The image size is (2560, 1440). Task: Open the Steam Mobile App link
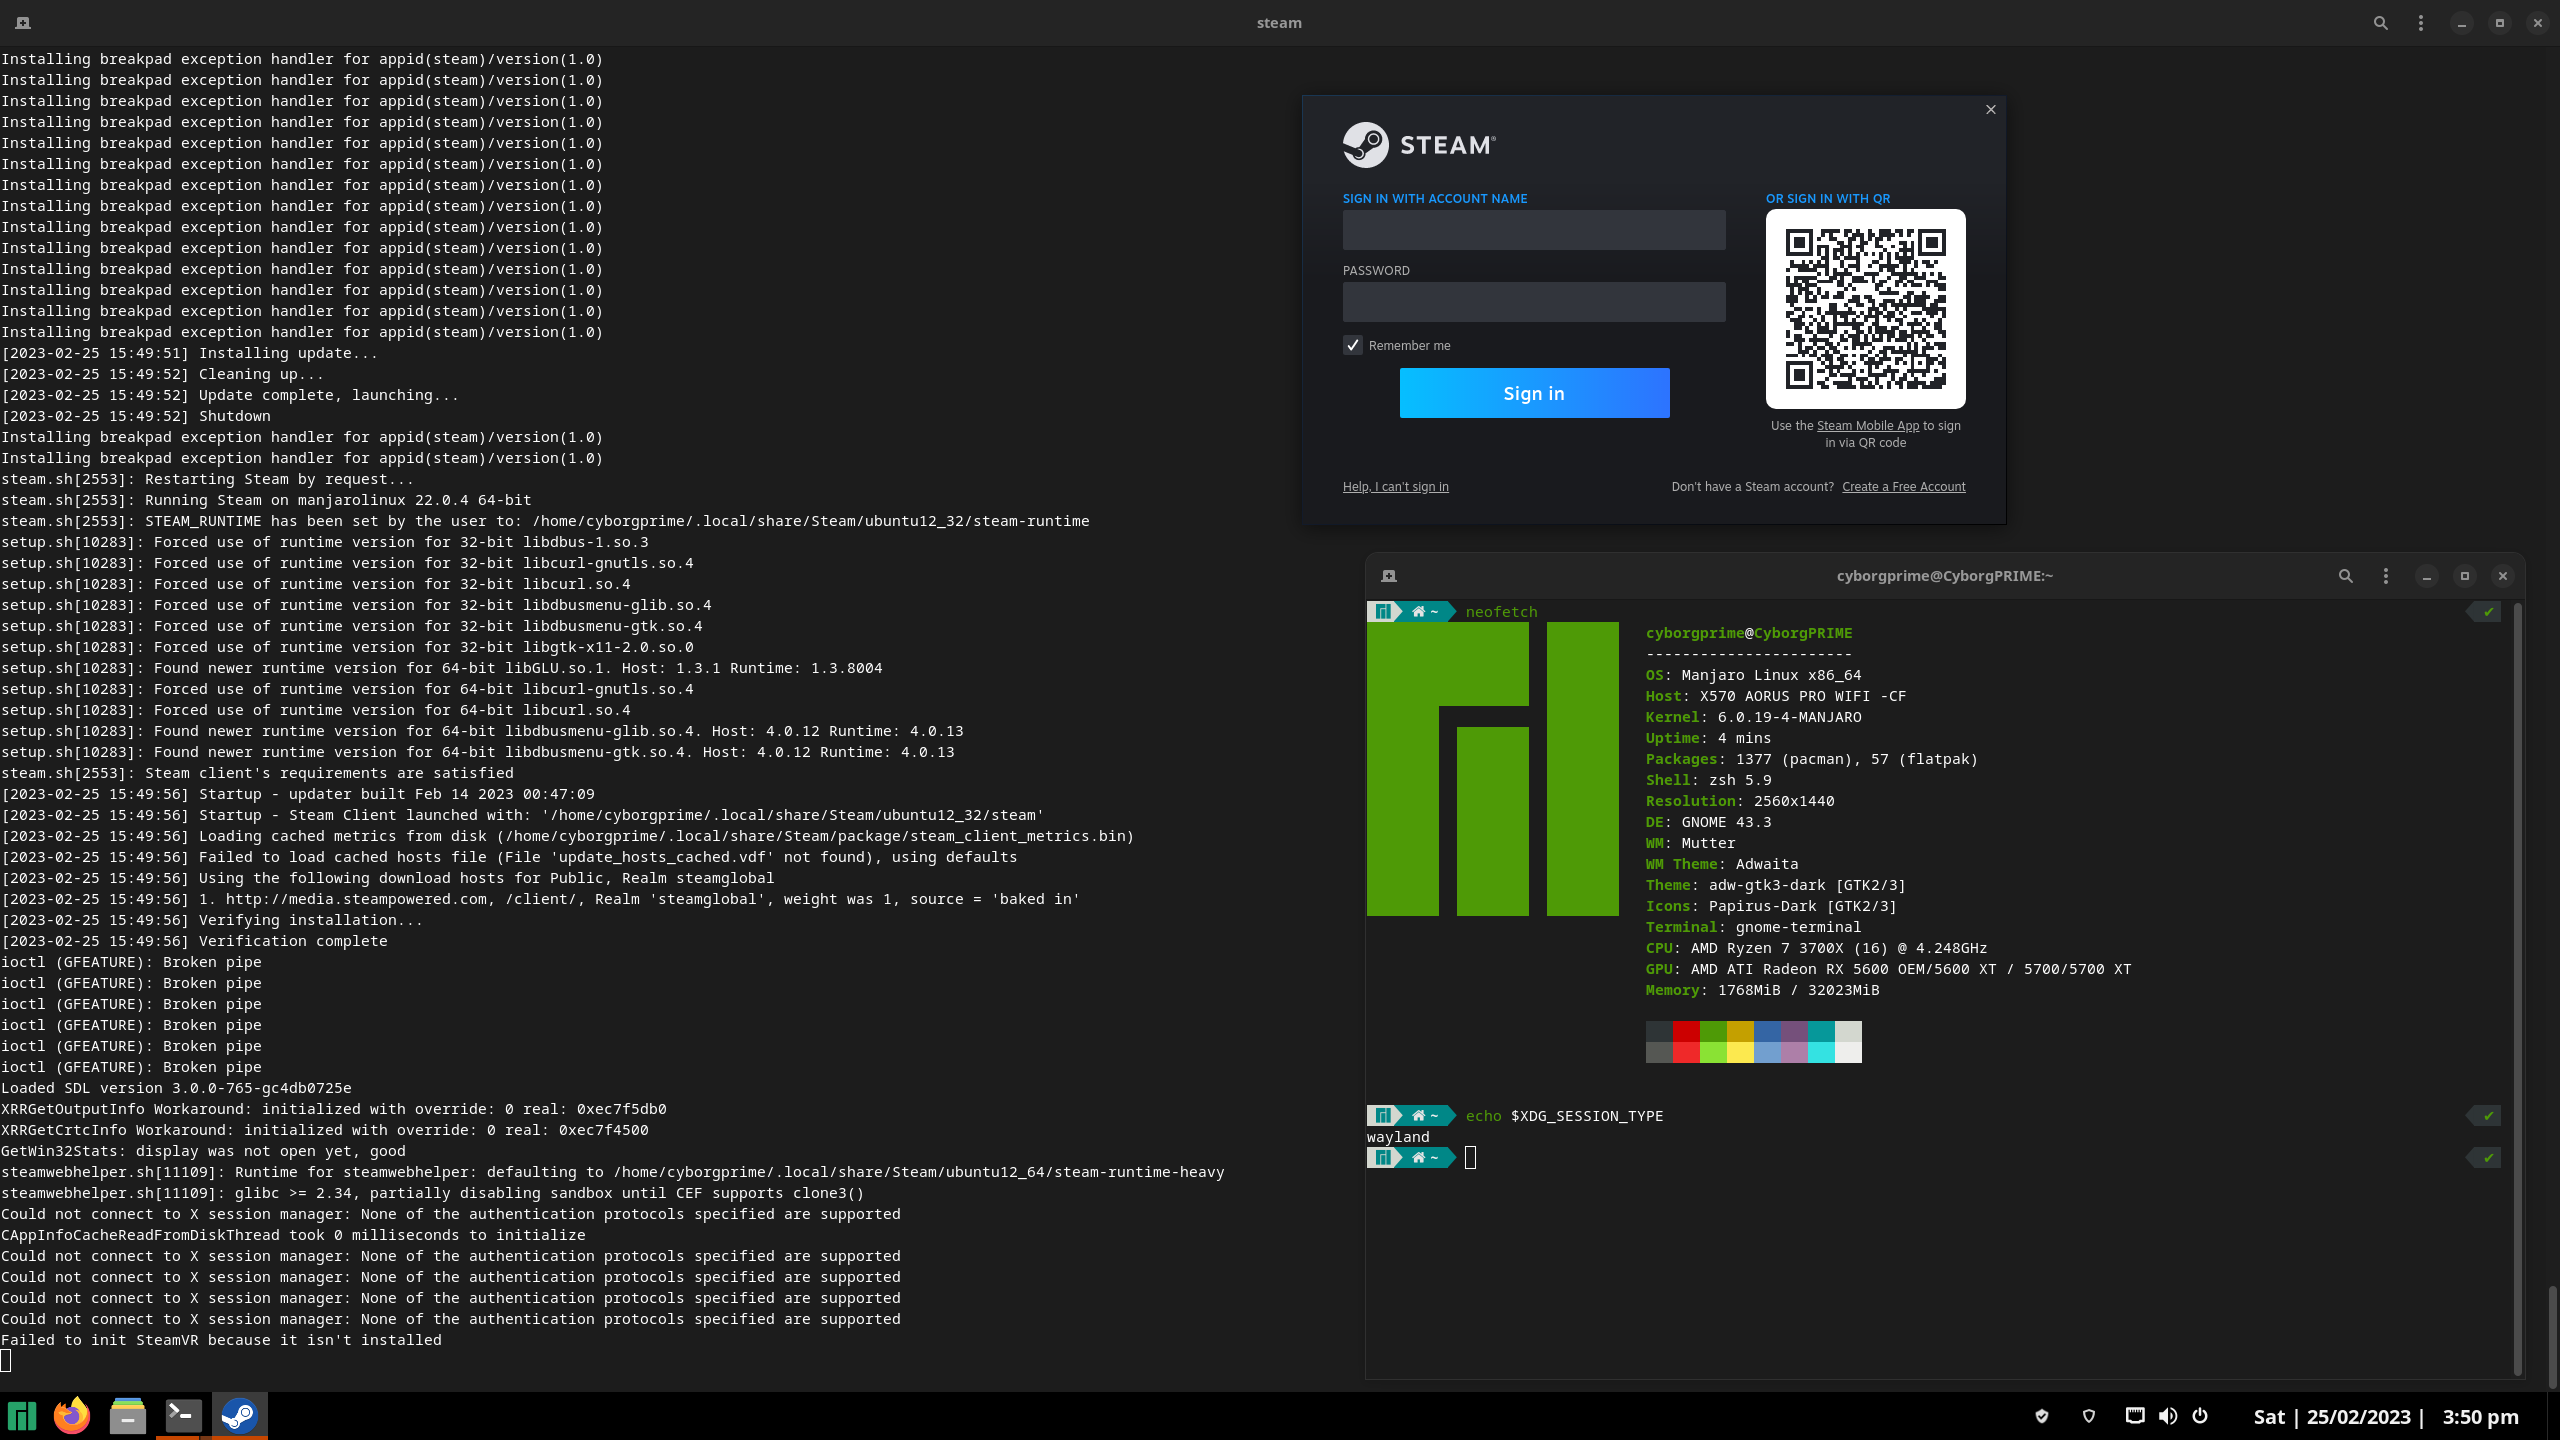tap(1868, 426)
